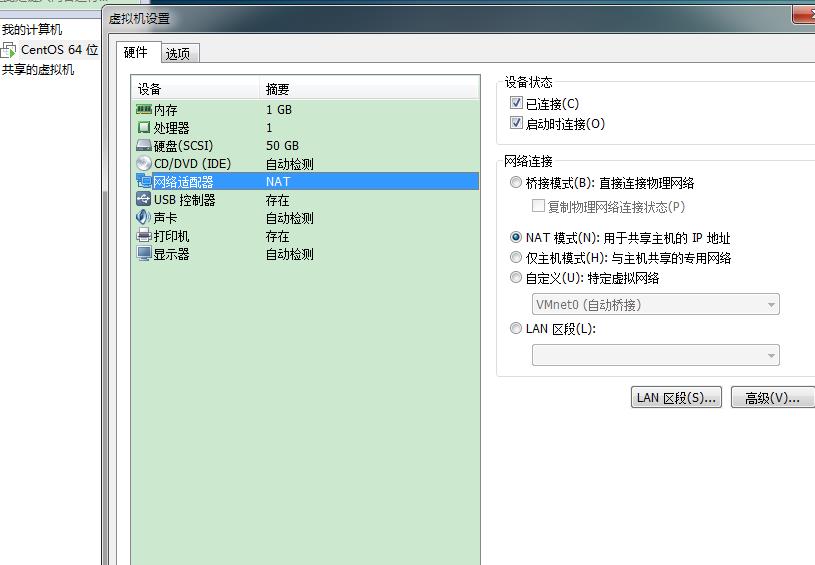The image size is (815, 565).
Task: Toggle the 已连接(C) checkbox
Action: [516, 103]
